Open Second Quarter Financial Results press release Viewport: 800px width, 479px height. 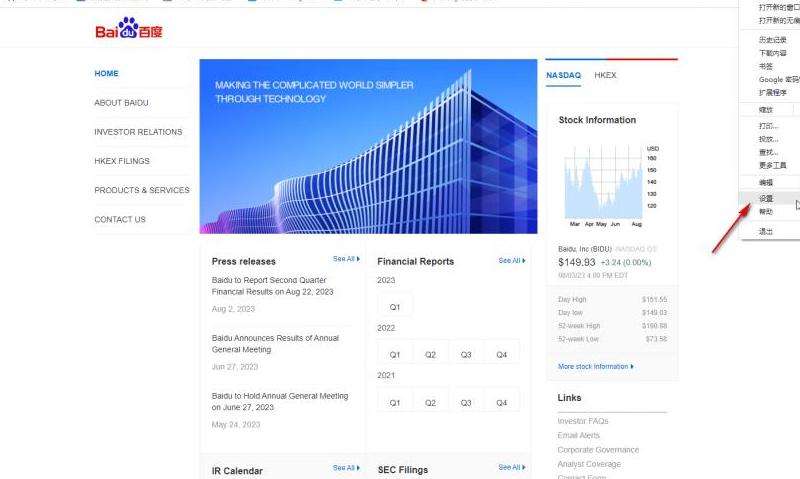[272, 286]
